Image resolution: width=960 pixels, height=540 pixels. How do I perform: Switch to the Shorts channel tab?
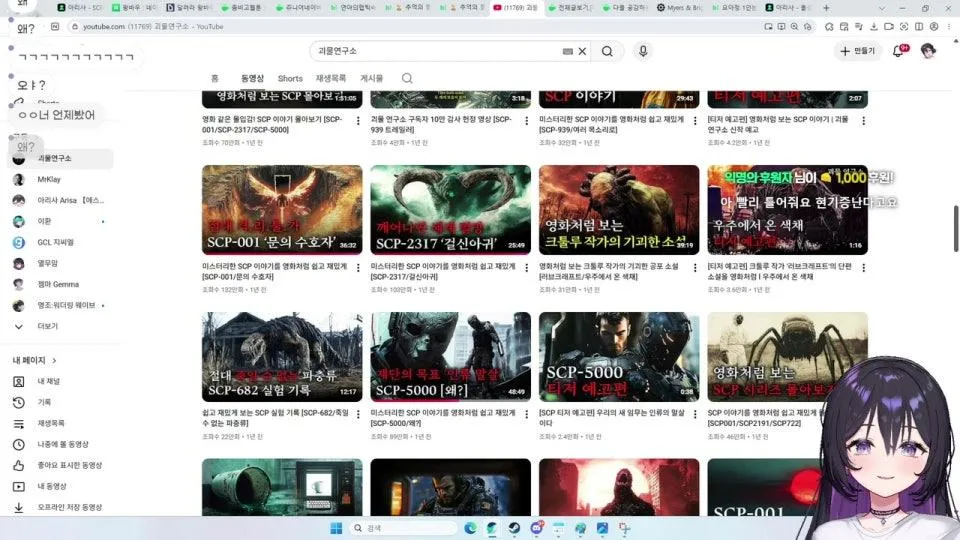pos(290,78)
